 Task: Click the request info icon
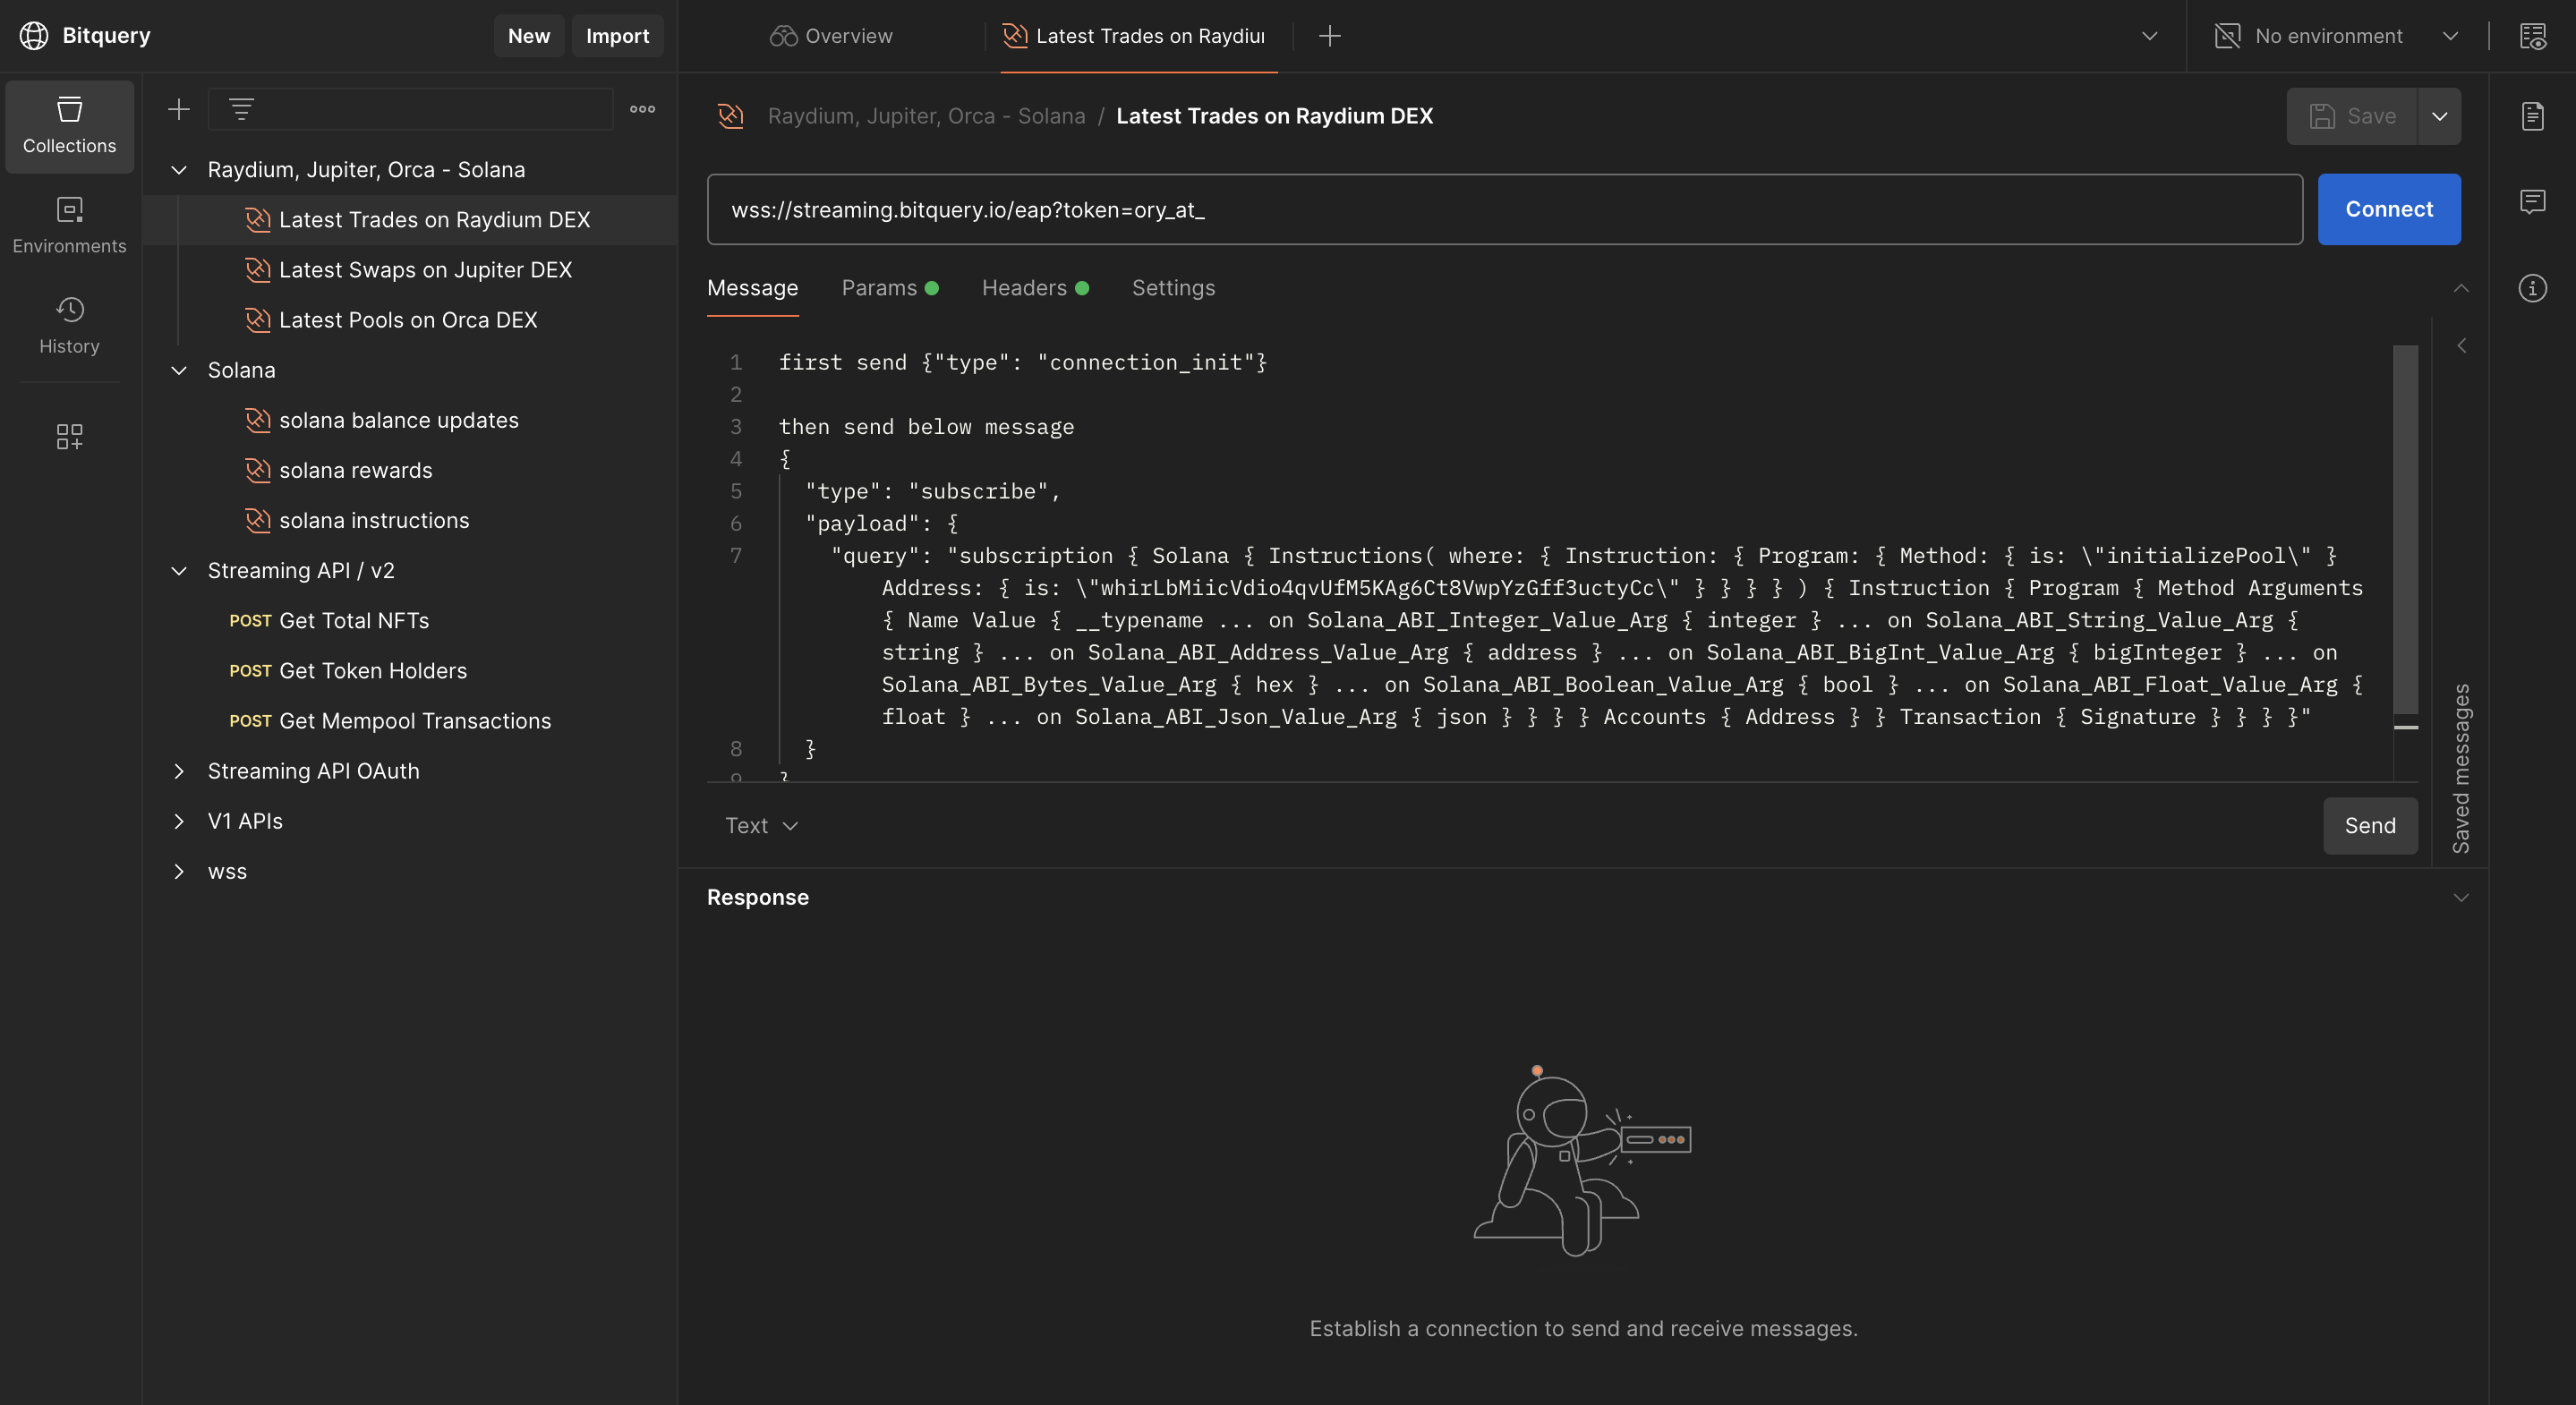point(2535,288)
